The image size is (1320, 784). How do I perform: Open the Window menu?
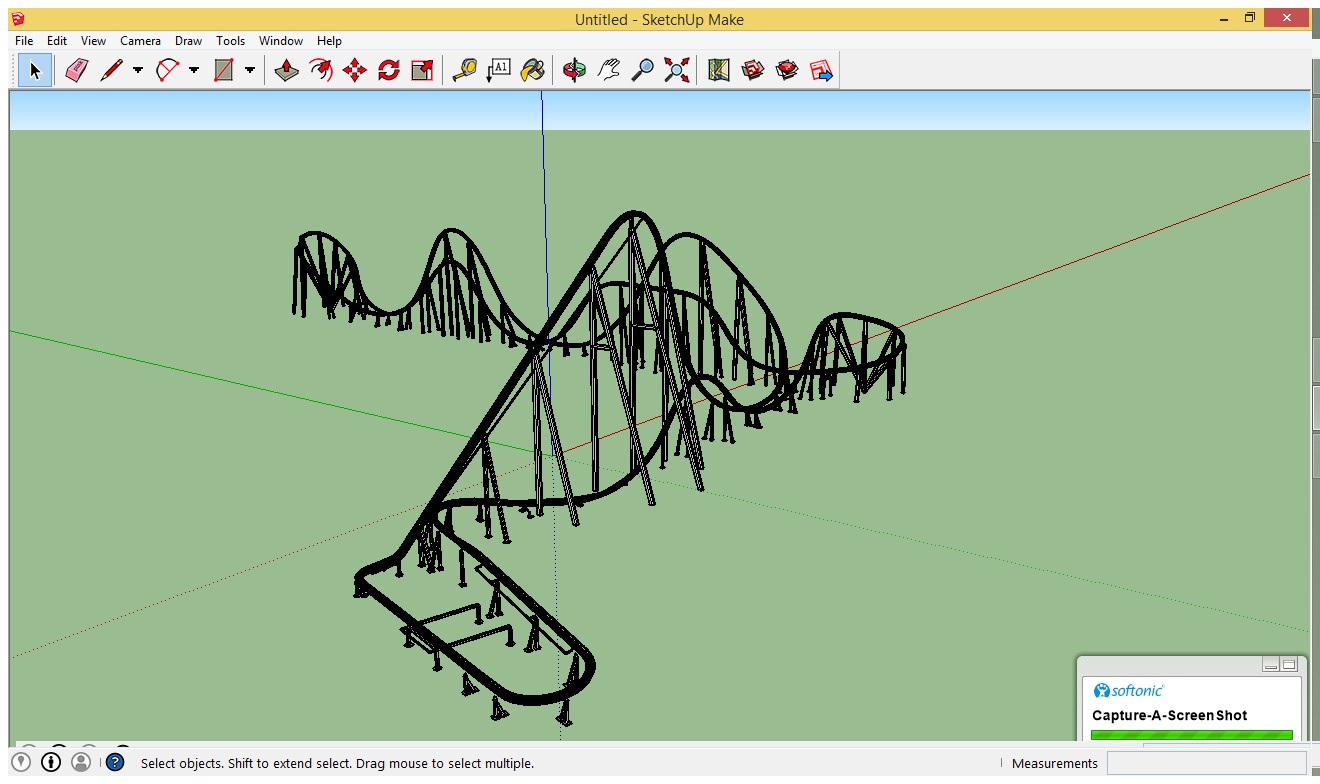tap(281, 41)
